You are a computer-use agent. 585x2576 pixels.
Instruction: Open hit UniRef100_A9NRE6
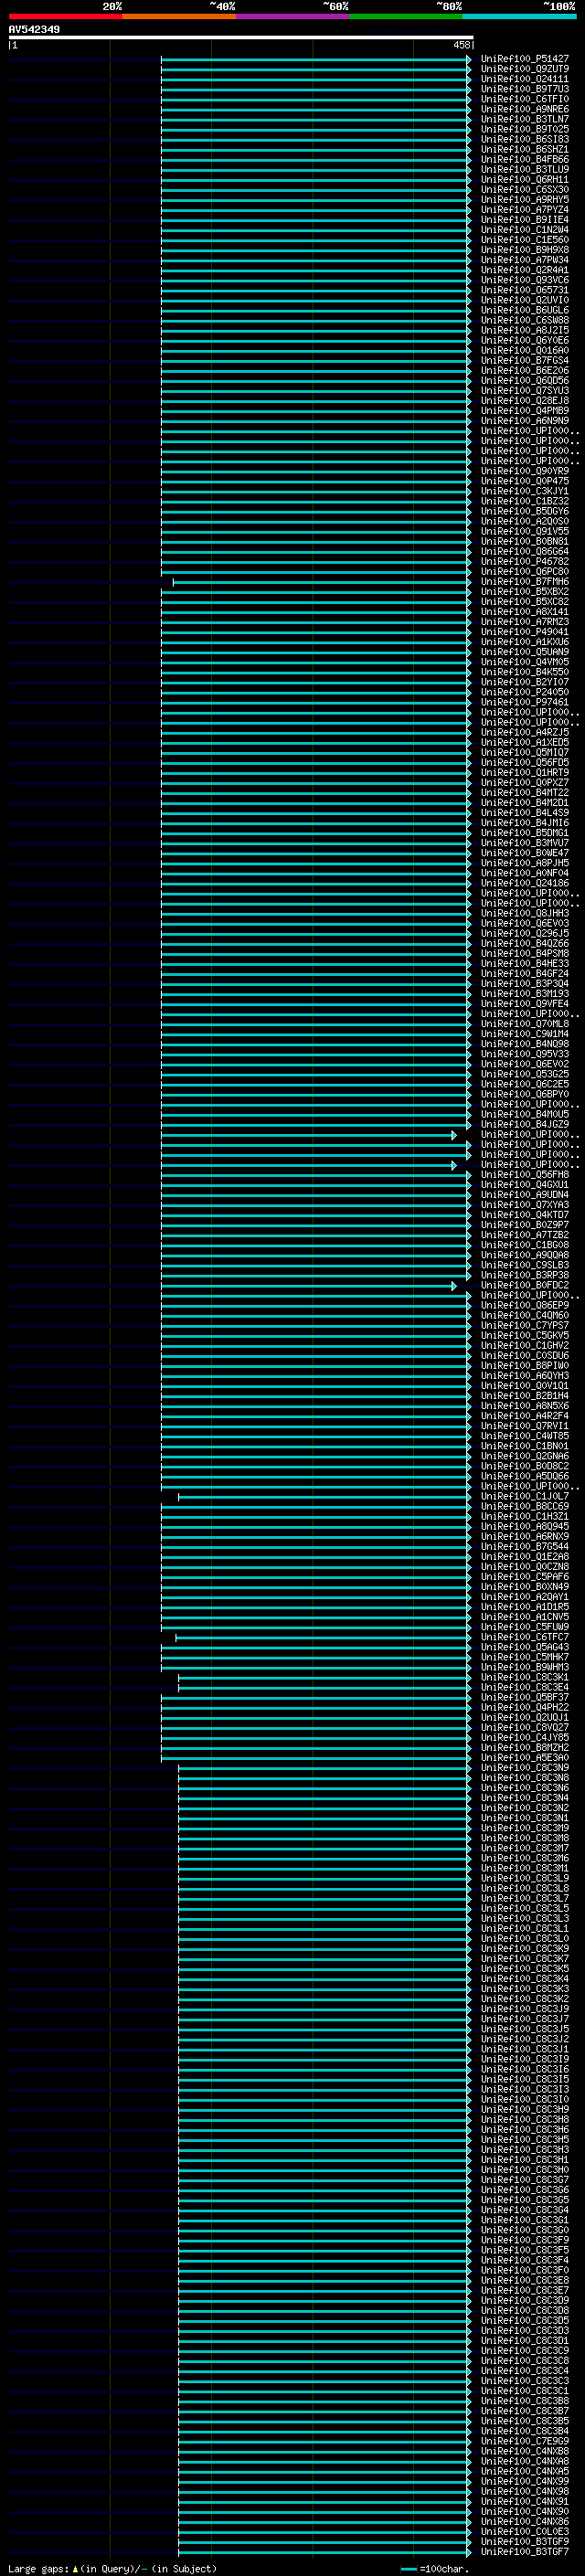(524, 109)
